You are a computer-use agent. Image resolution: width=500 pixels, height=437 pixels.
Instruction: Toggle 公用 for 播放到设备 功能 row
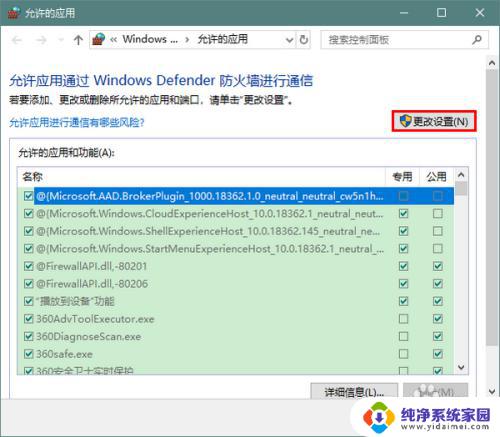[x=438, y=301]
